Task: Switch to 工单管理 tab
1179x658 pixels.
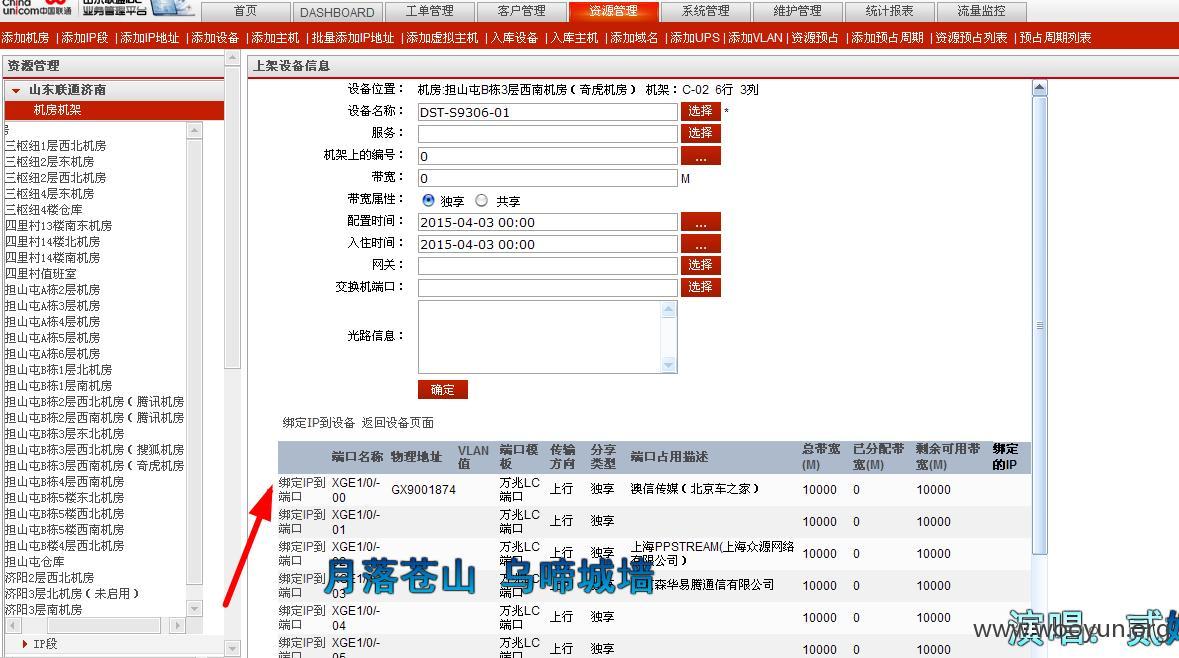Action: [x=429, y=11]
